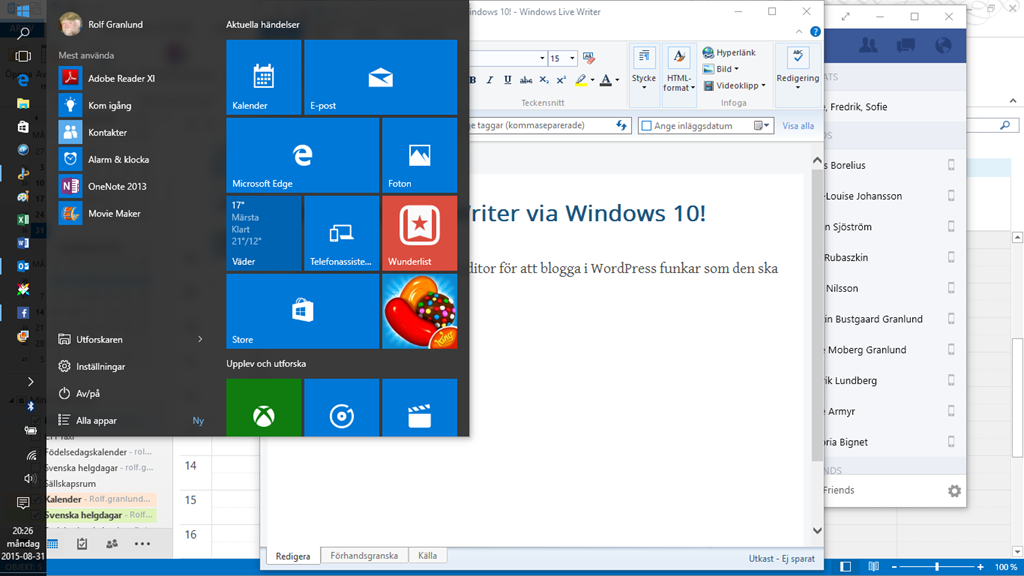Click the zoom slider in status bar
Viewport: 1024px width, 576px height.
[x=937, y=567]
